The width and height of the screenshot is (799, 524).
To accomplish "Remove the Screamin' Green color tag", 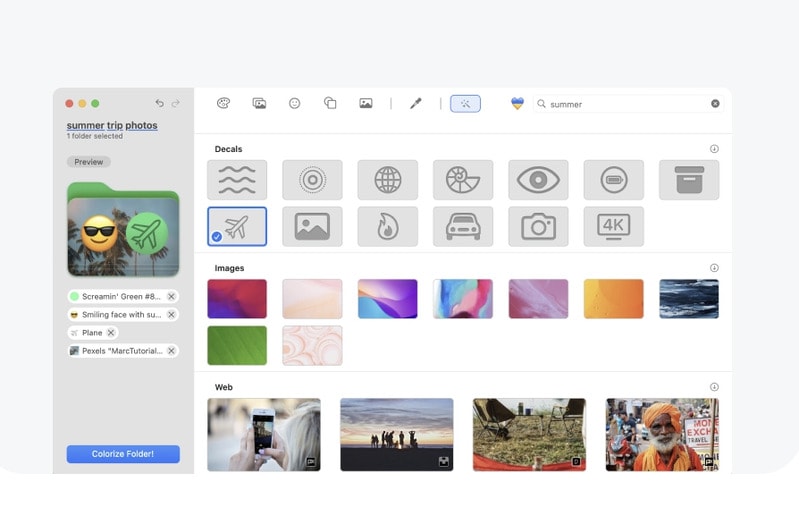I will (x=171, y=296).
